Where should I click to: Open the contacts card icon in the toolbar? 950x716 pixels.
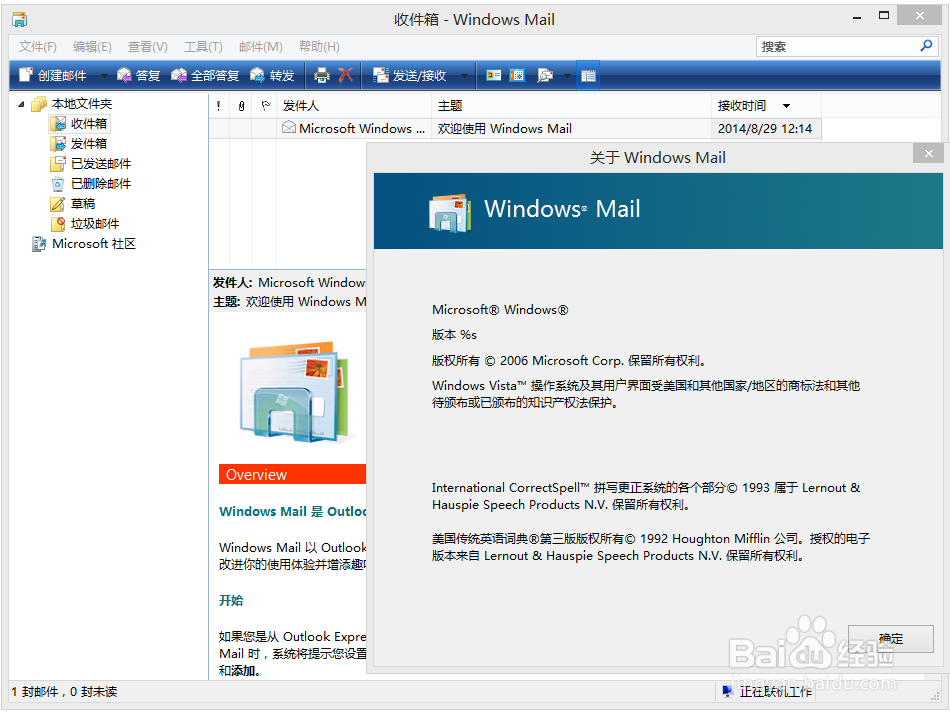[494, 75]
